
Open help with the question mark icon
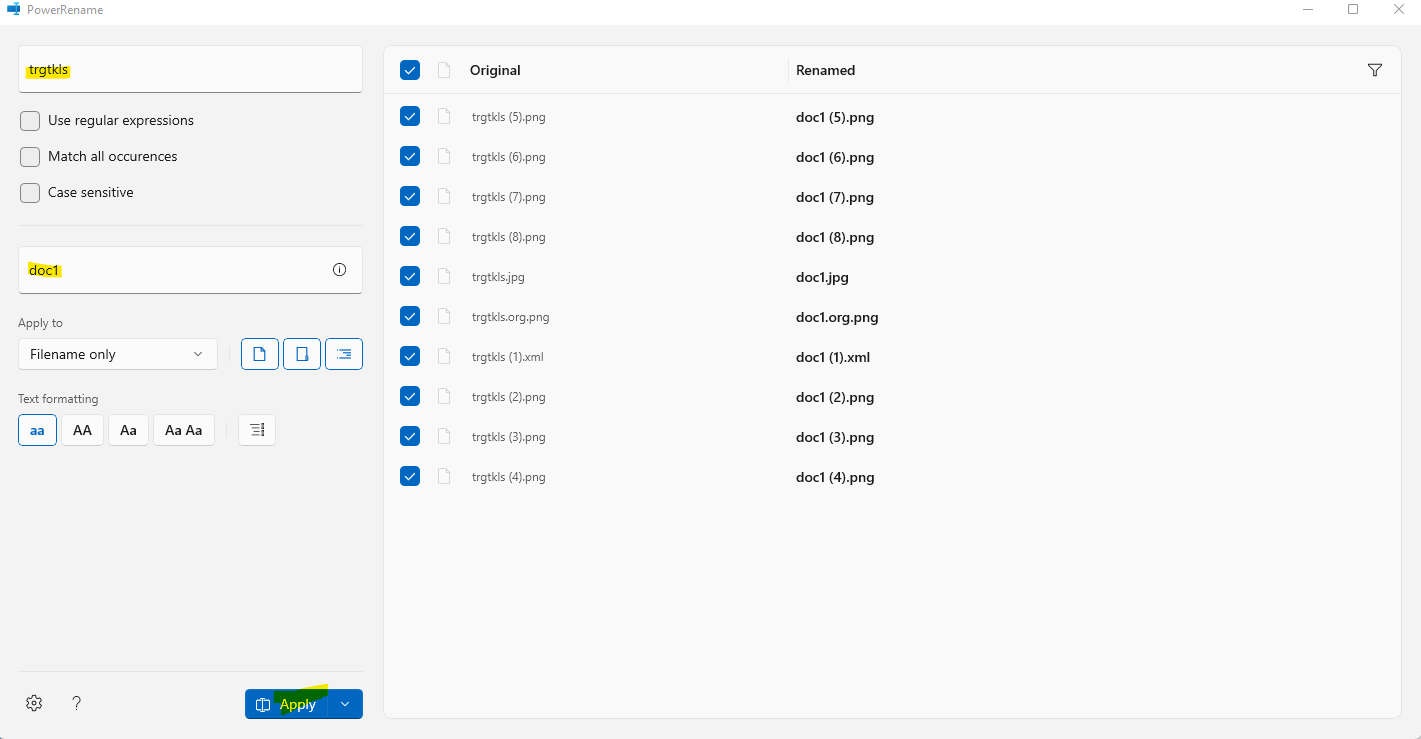(77, 703)
